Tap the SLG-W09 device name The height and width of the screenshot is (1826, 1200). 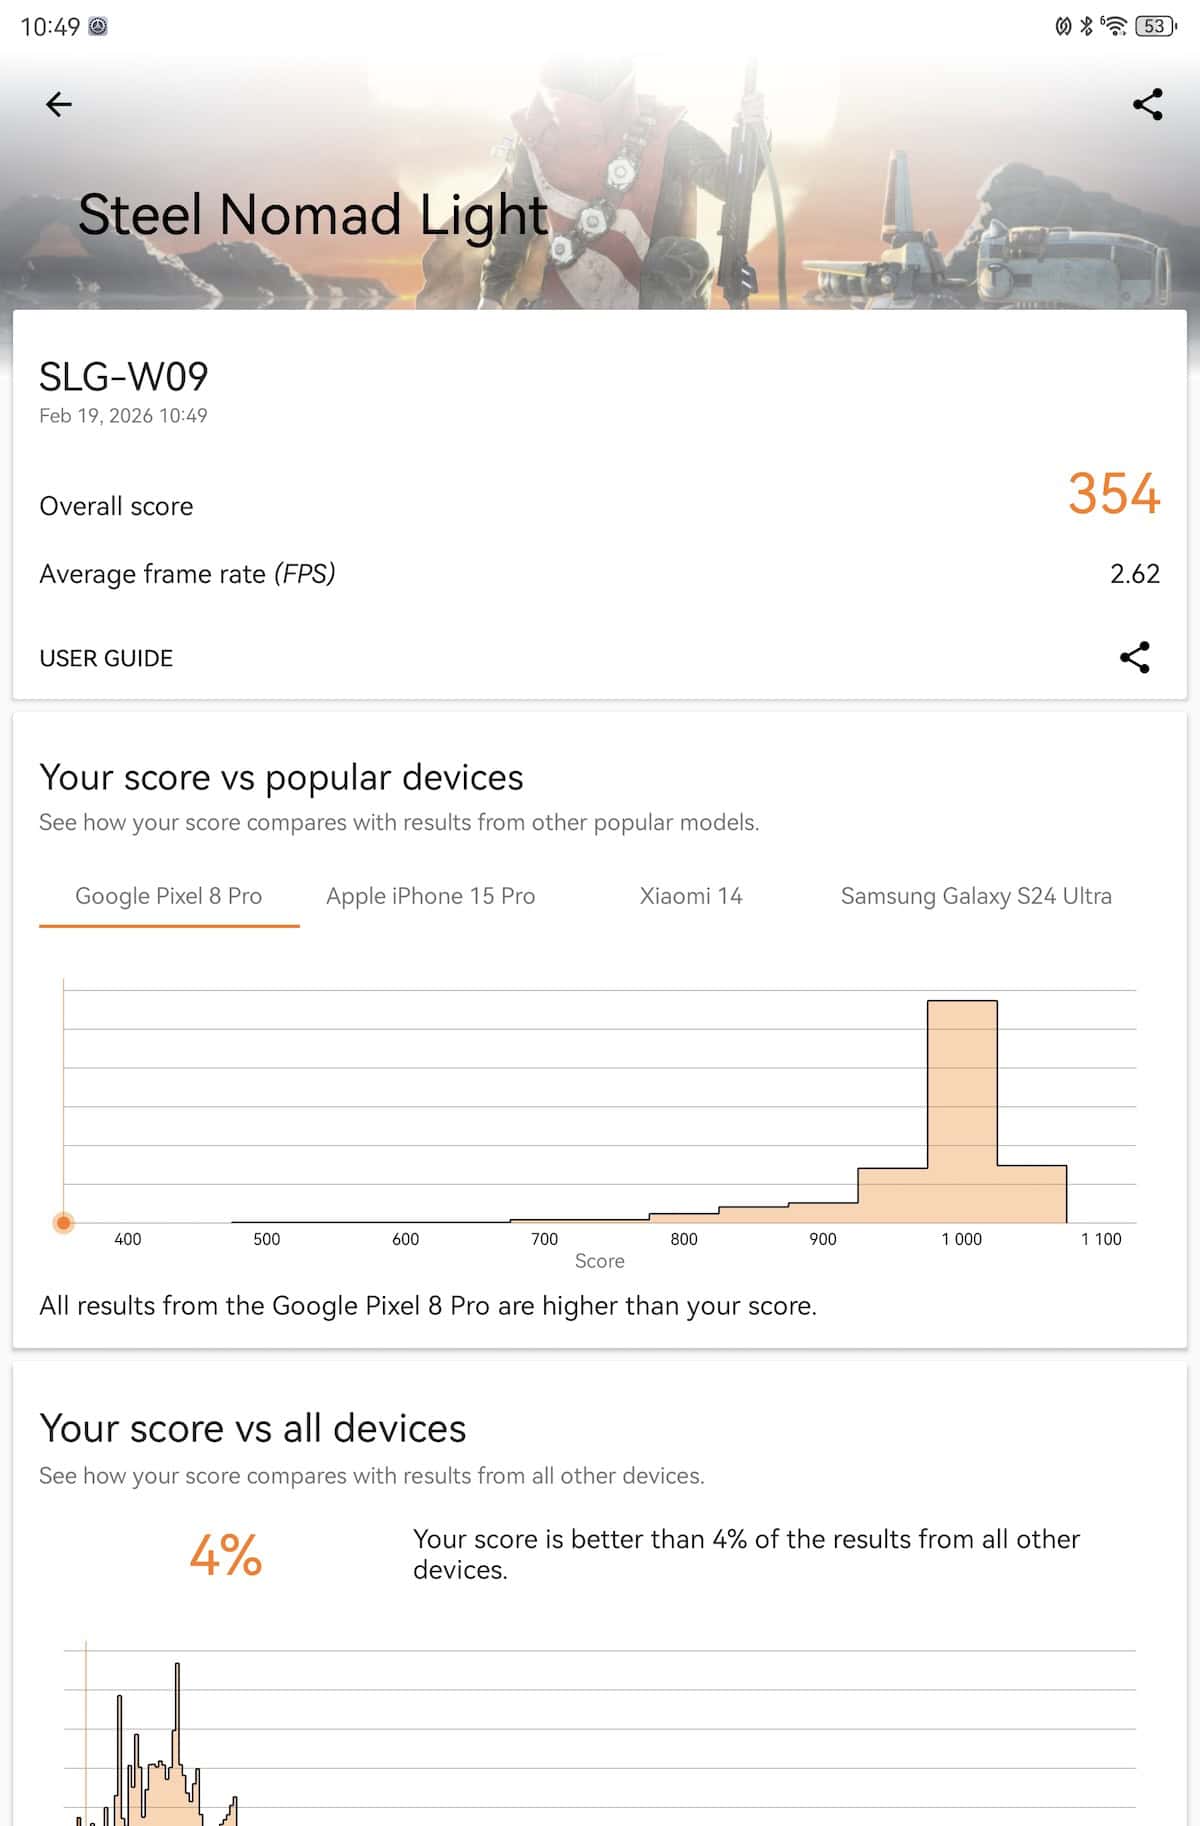point(124,377)
